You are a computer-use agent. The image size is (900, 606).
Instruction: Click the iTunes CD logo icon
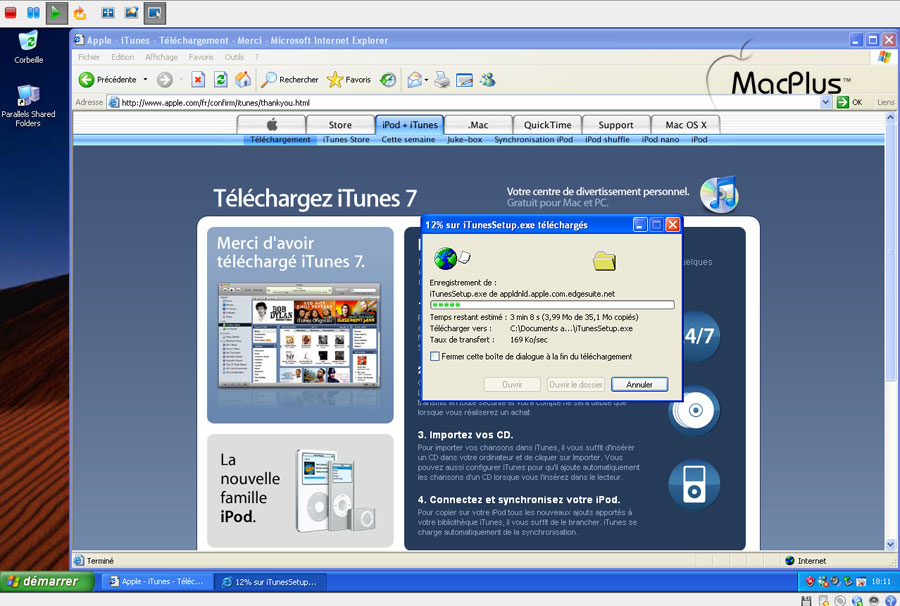coord(719,194)
